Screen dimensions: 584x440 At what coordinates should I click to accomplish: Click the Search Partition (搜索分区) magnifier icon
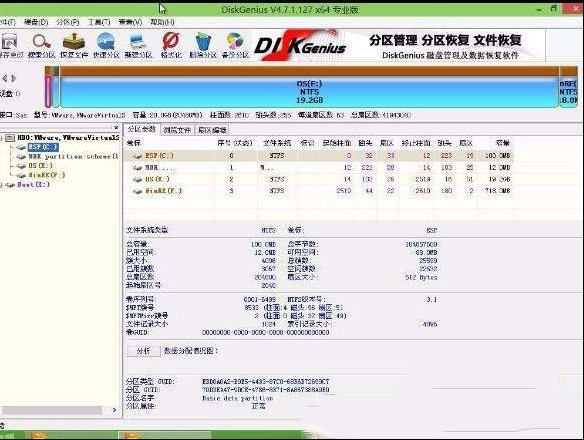(x=41, y=45)
